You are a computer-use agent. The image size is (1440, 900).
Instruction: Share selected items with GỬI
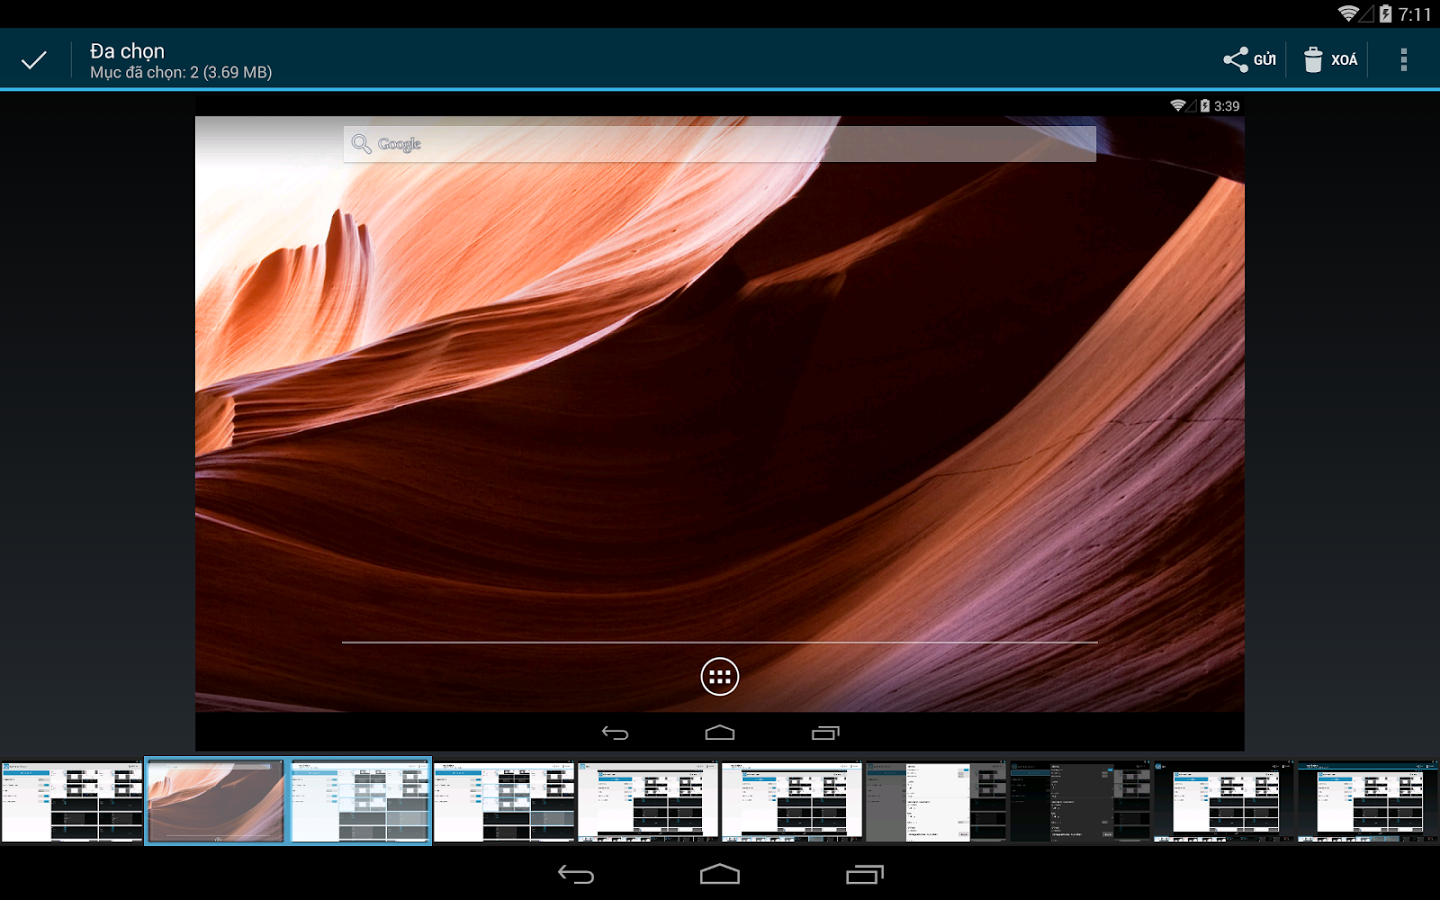pos(1250,60)
